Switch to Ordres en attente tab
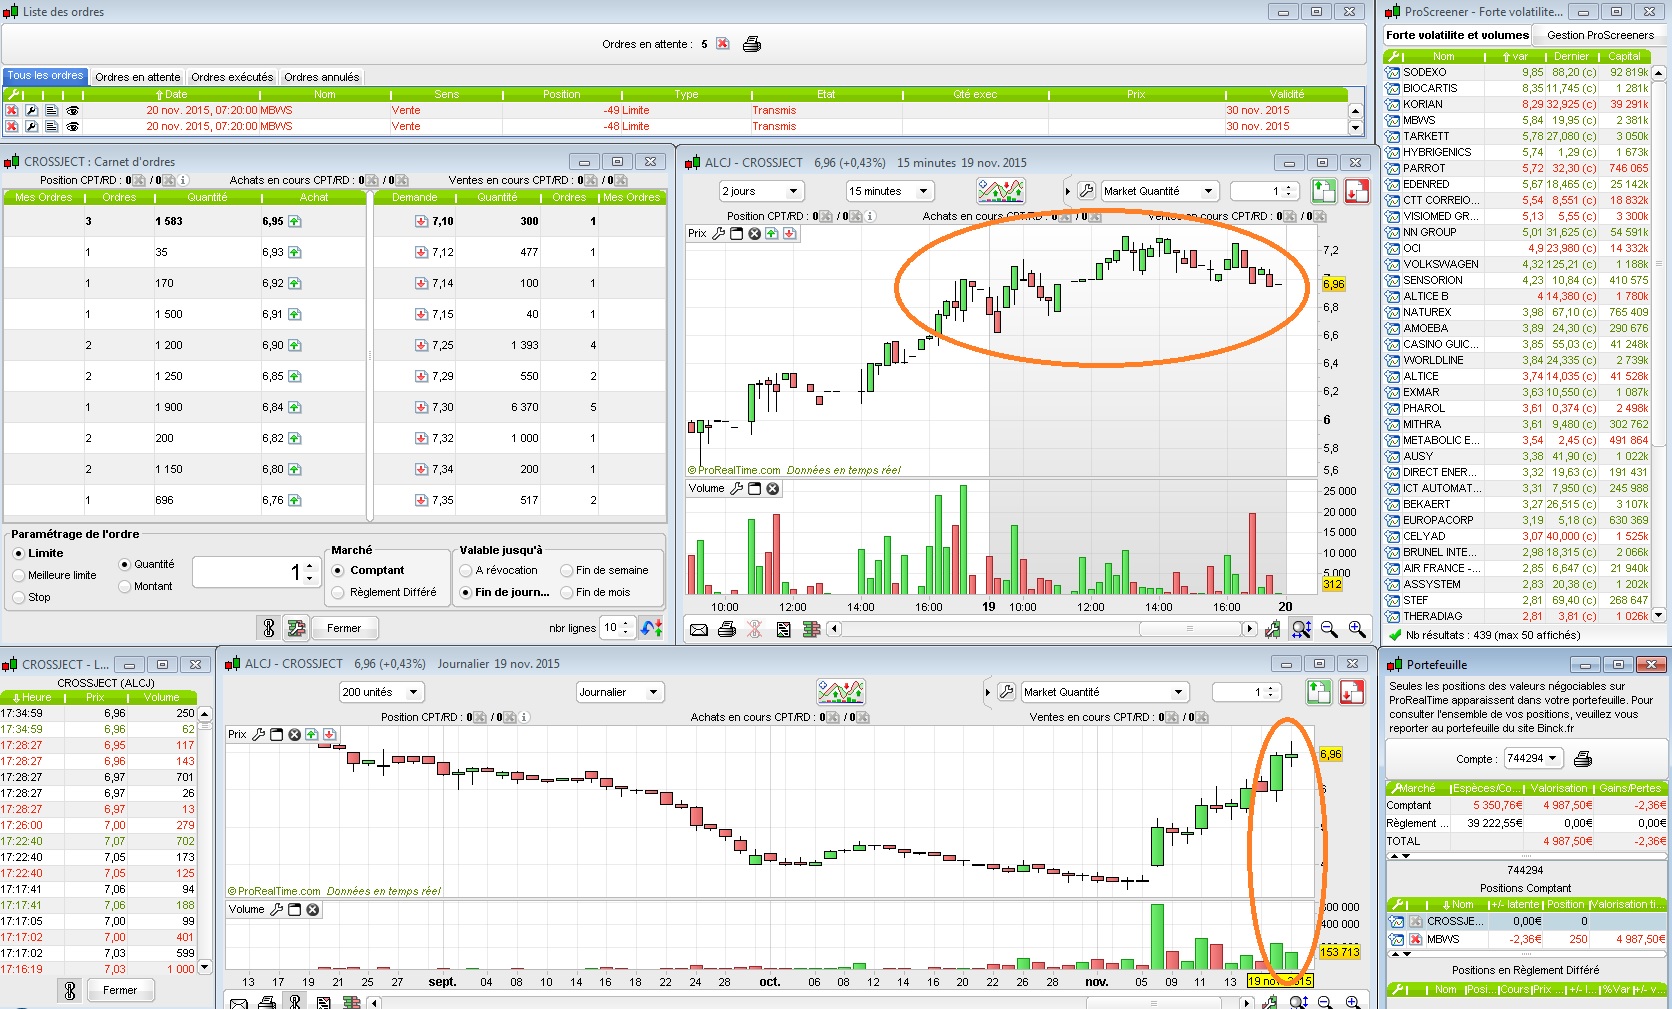Viewport: 1672px width, 1009px height. tap(138, 77)
